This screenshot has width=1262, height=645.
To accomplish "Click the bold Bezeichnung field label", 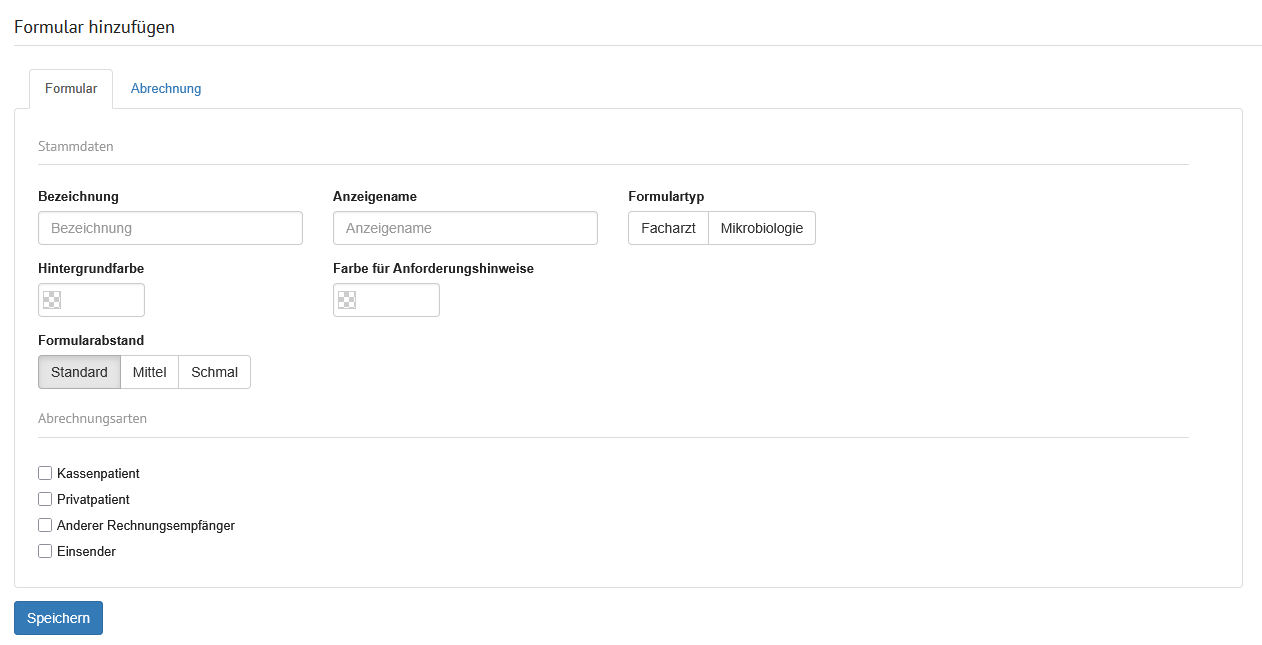I will coord(78,197).
